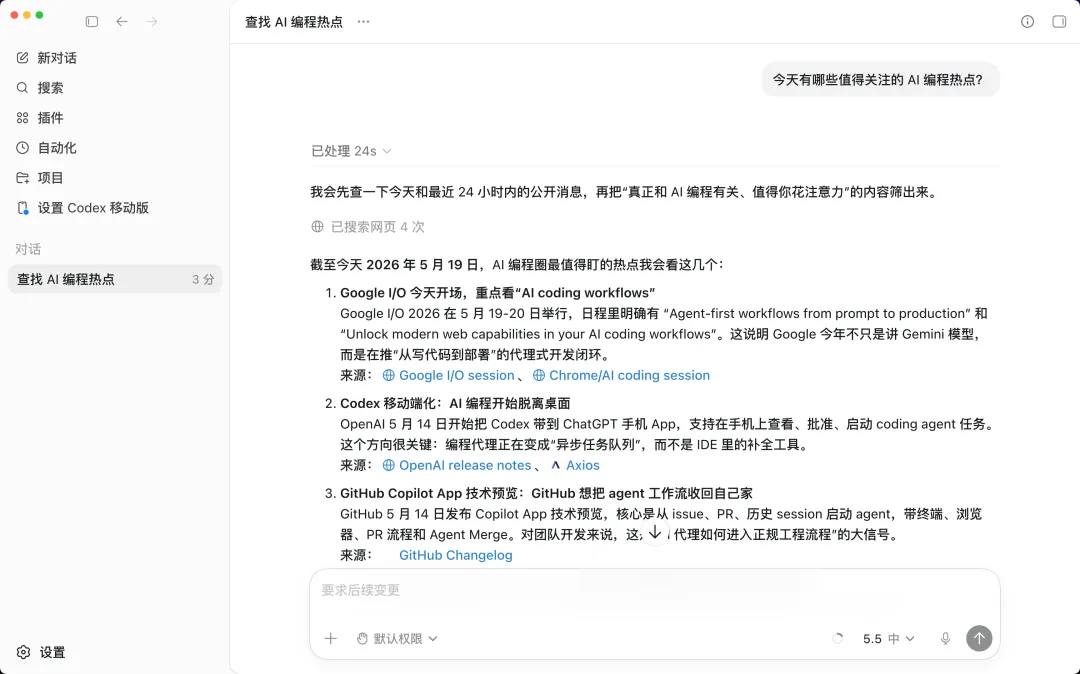Click the heading Codex 移动端化:AI 编程开始脱离桌面

(x=455, y=403)
